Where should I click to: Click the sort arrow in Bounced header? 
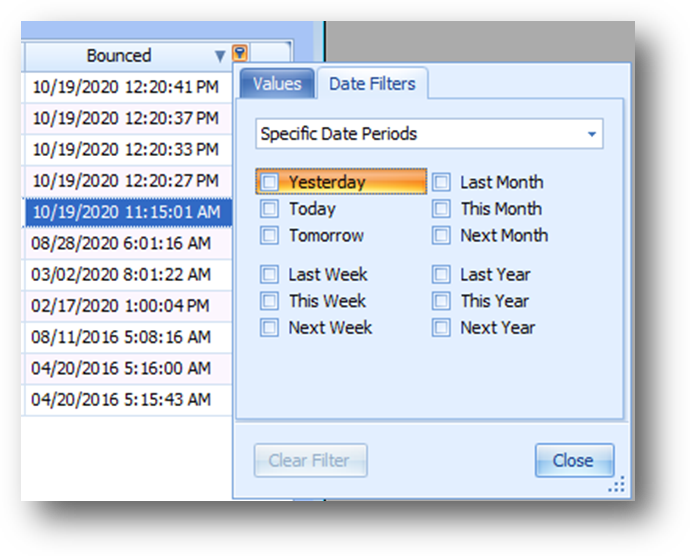(220, 56)
